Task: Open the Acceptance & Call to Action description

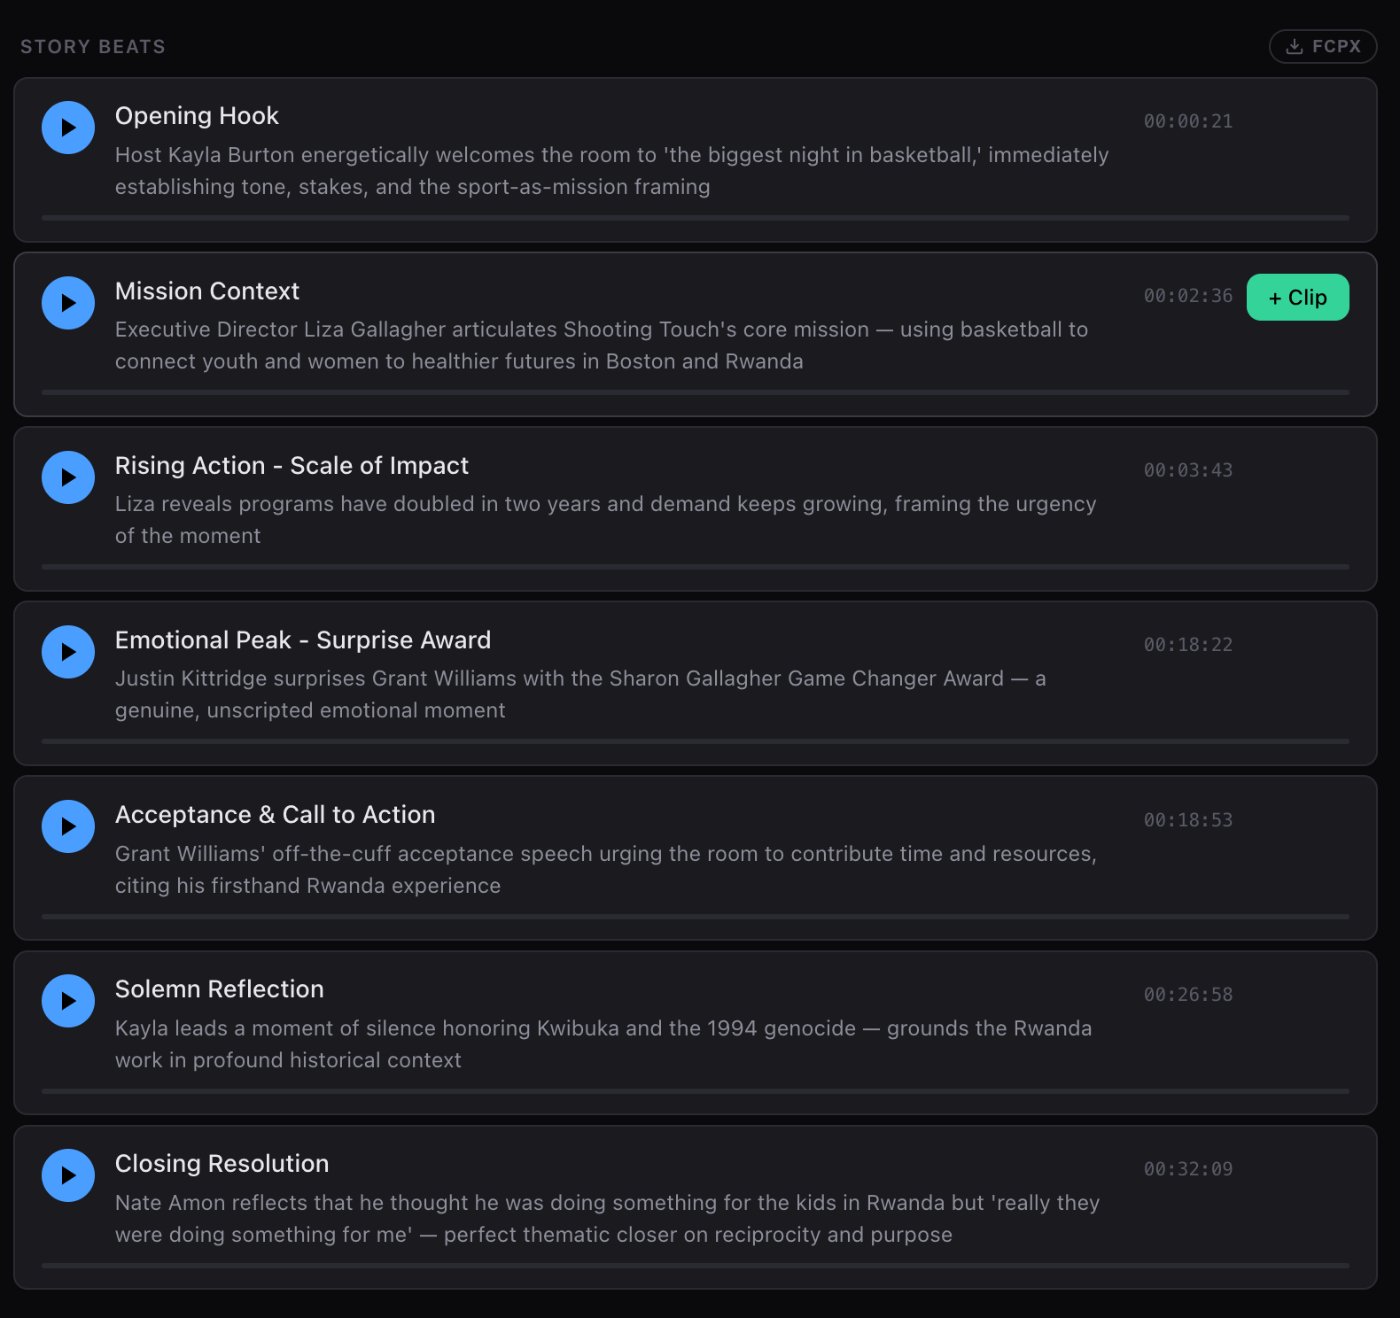Action: click(x=606, y=870)
